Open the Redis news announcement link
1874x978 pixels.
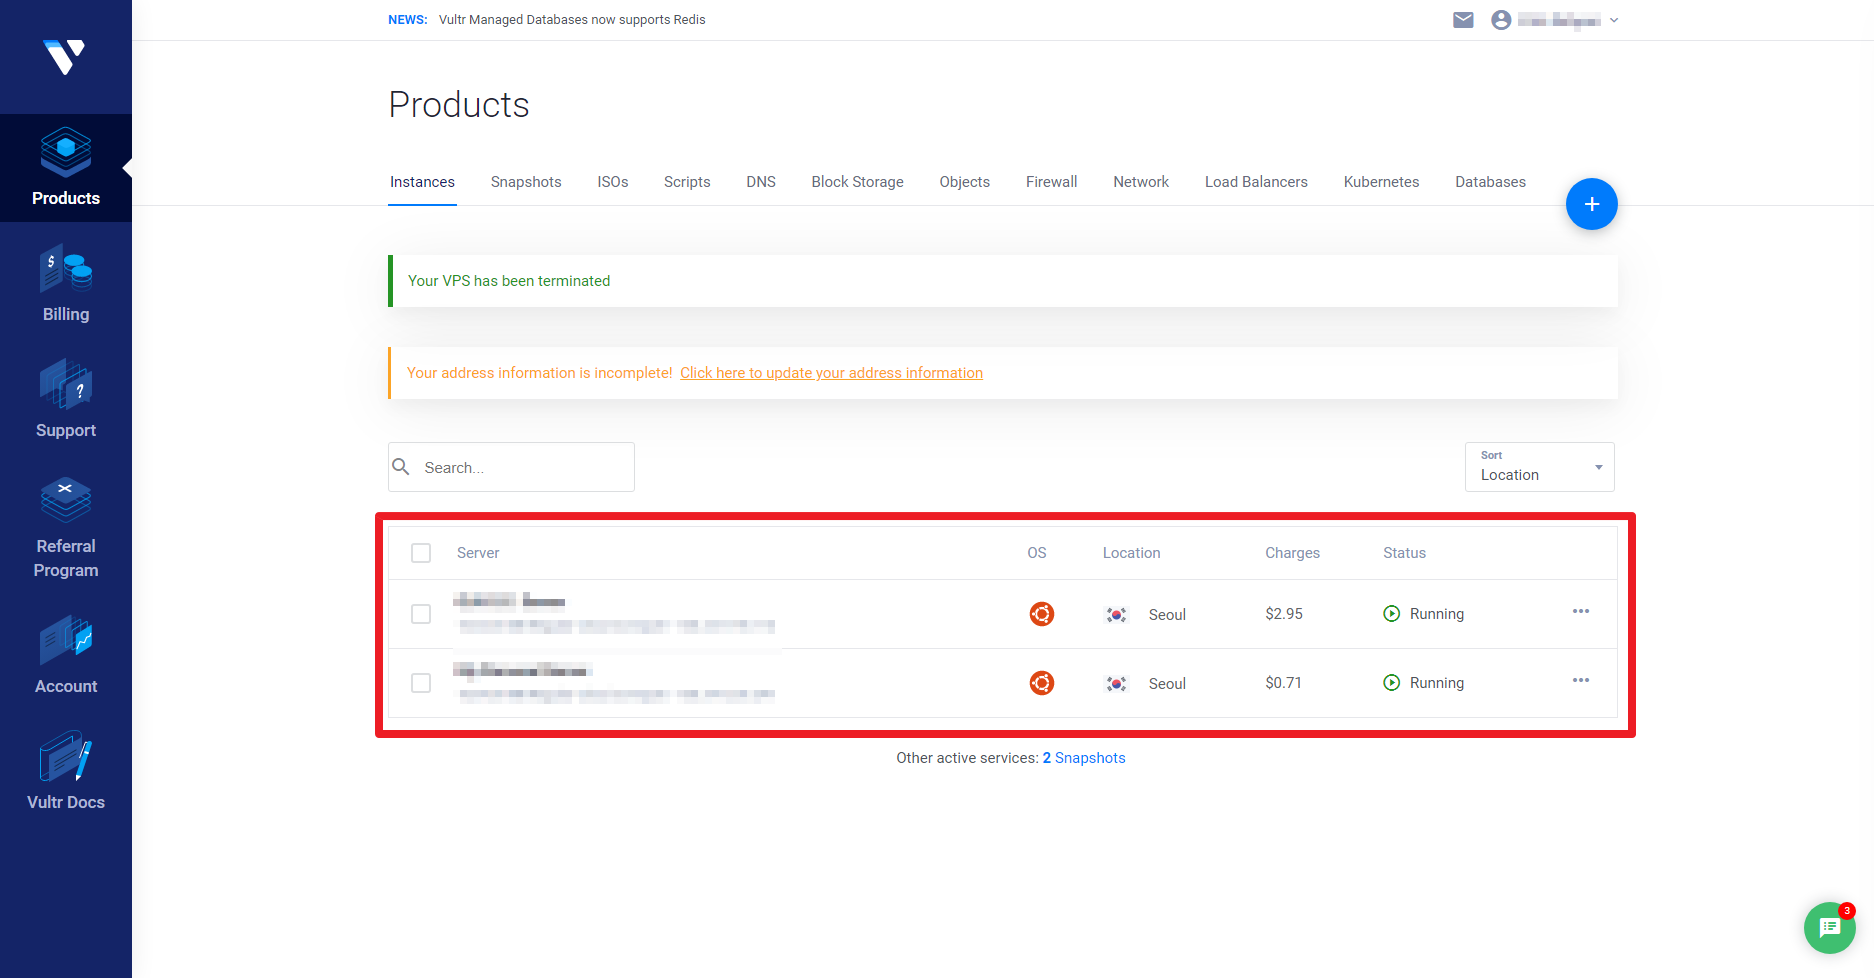pyautogui.click(x=572, y=20)
